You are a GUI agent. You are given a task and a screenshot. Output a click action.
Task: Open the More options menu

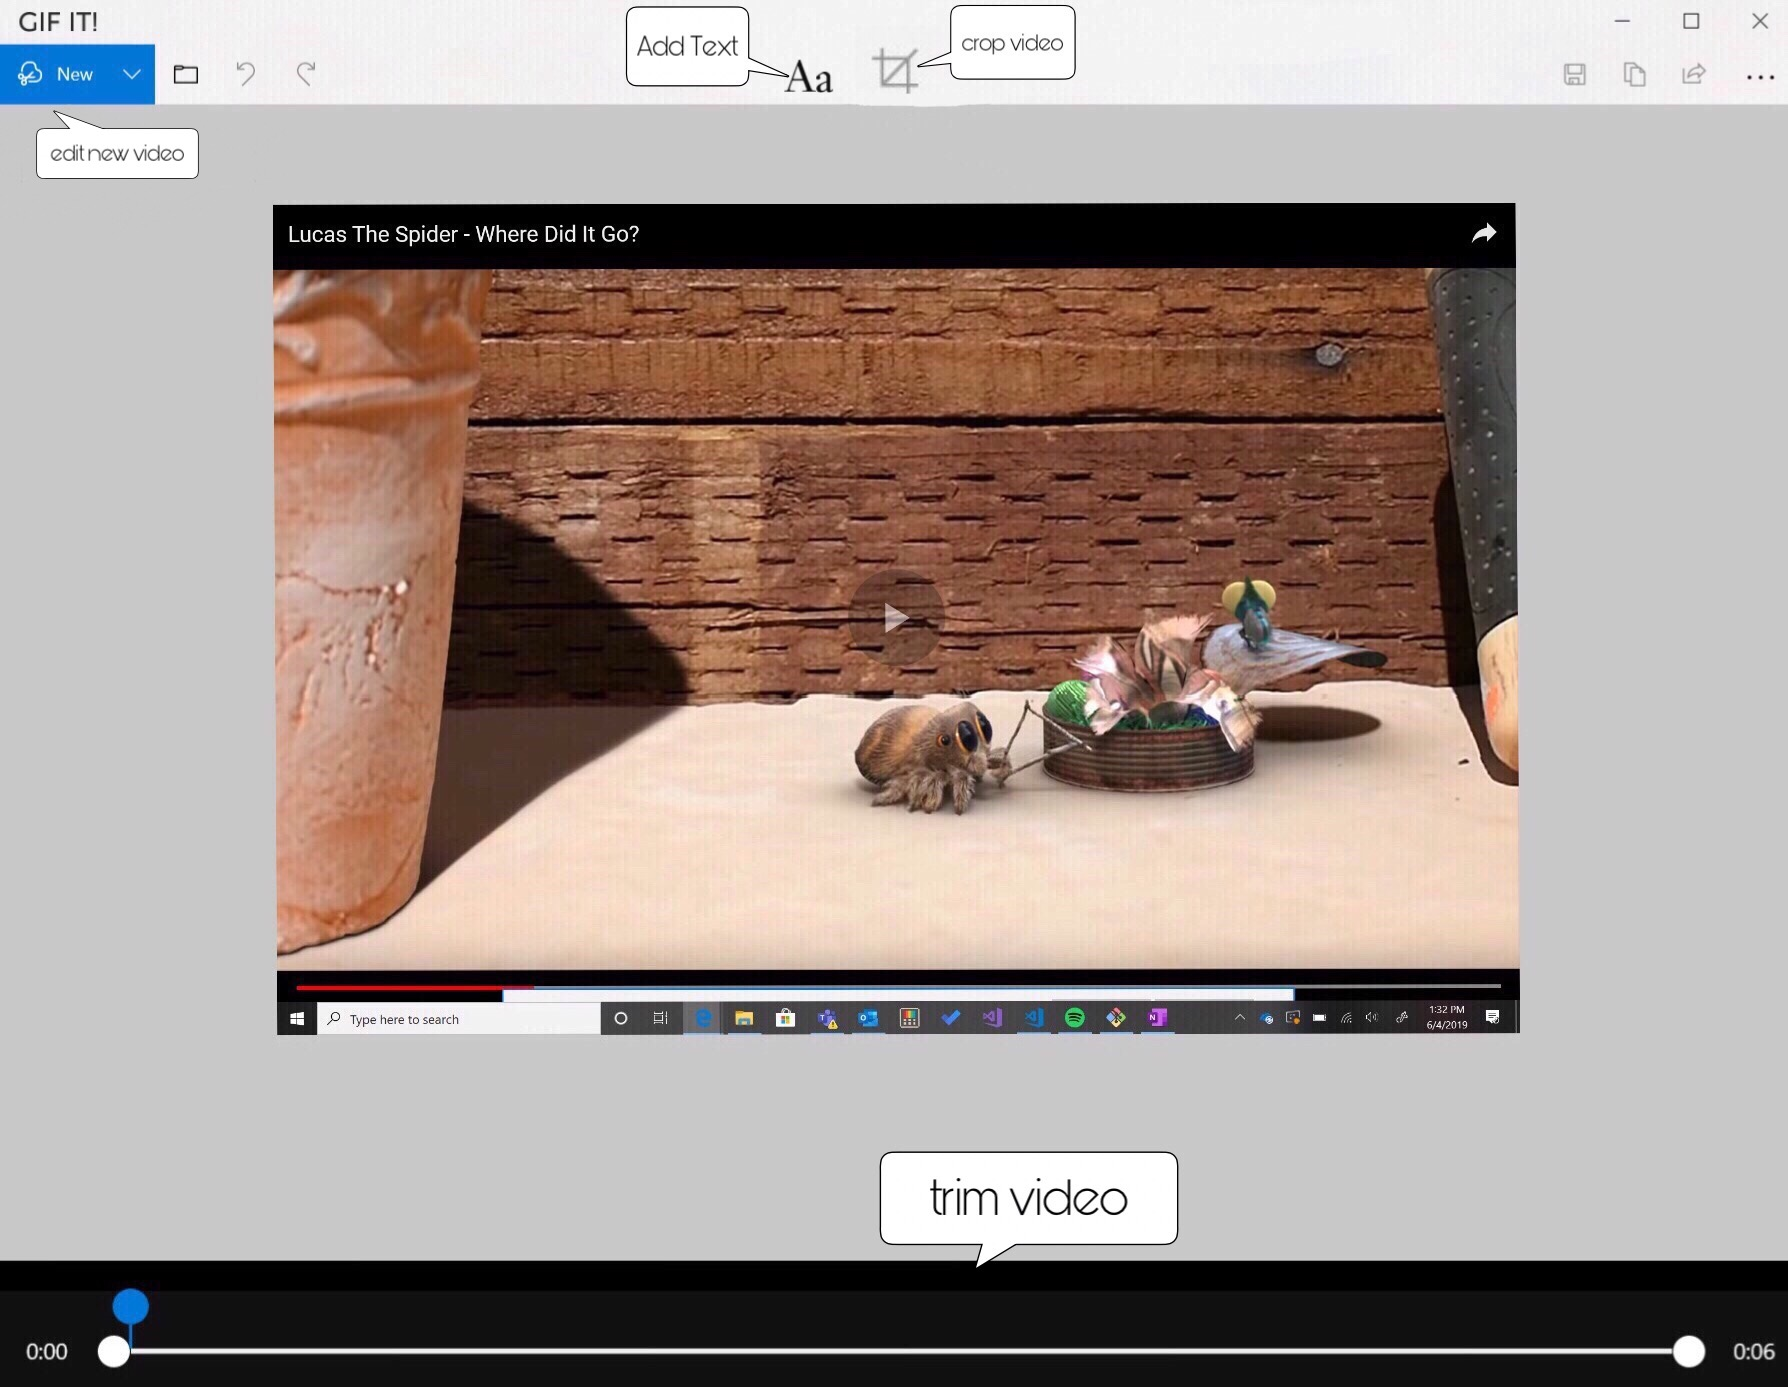tap(1760, 75)
